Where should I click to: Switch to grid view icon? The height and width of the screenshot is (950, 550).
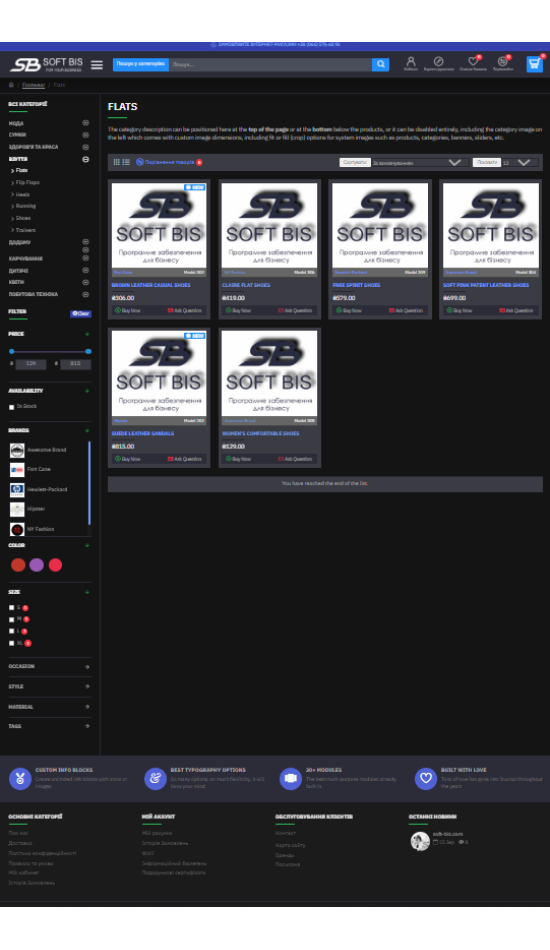[117, 162]
